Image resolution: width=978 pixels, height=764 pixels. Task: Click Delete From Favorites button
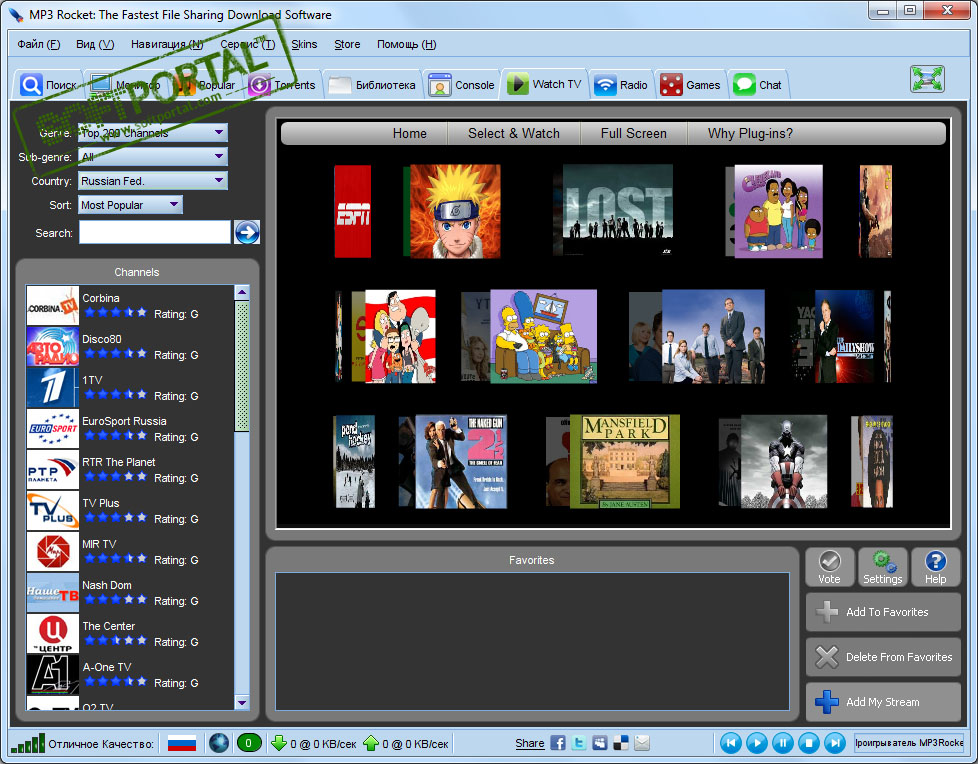click(x=883, y=657)
